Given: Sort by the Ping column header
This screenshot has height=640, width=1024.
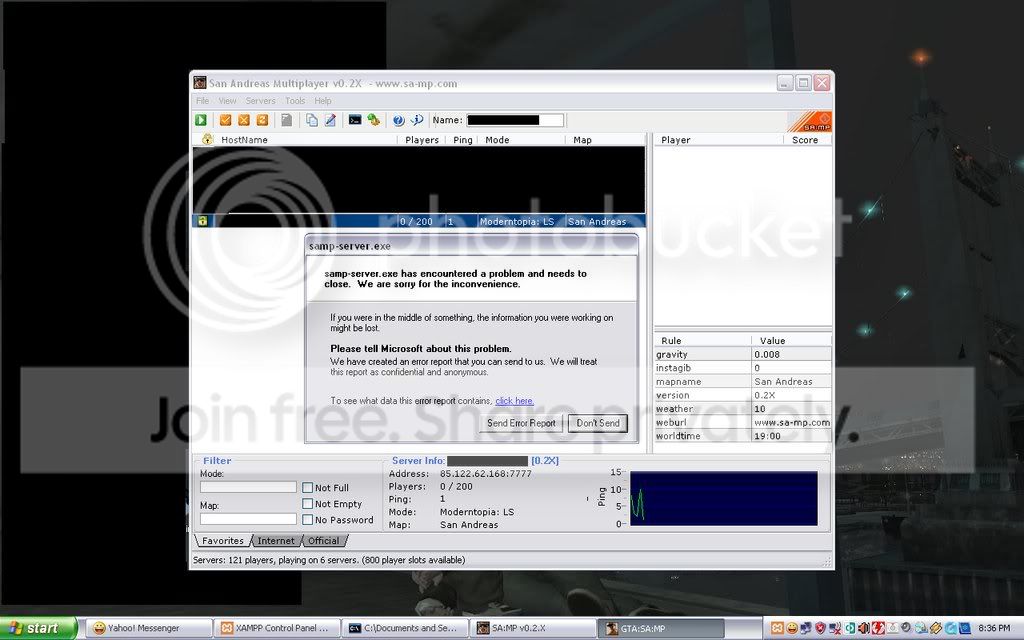Looking at the screenshot, I should pos(462,140).
